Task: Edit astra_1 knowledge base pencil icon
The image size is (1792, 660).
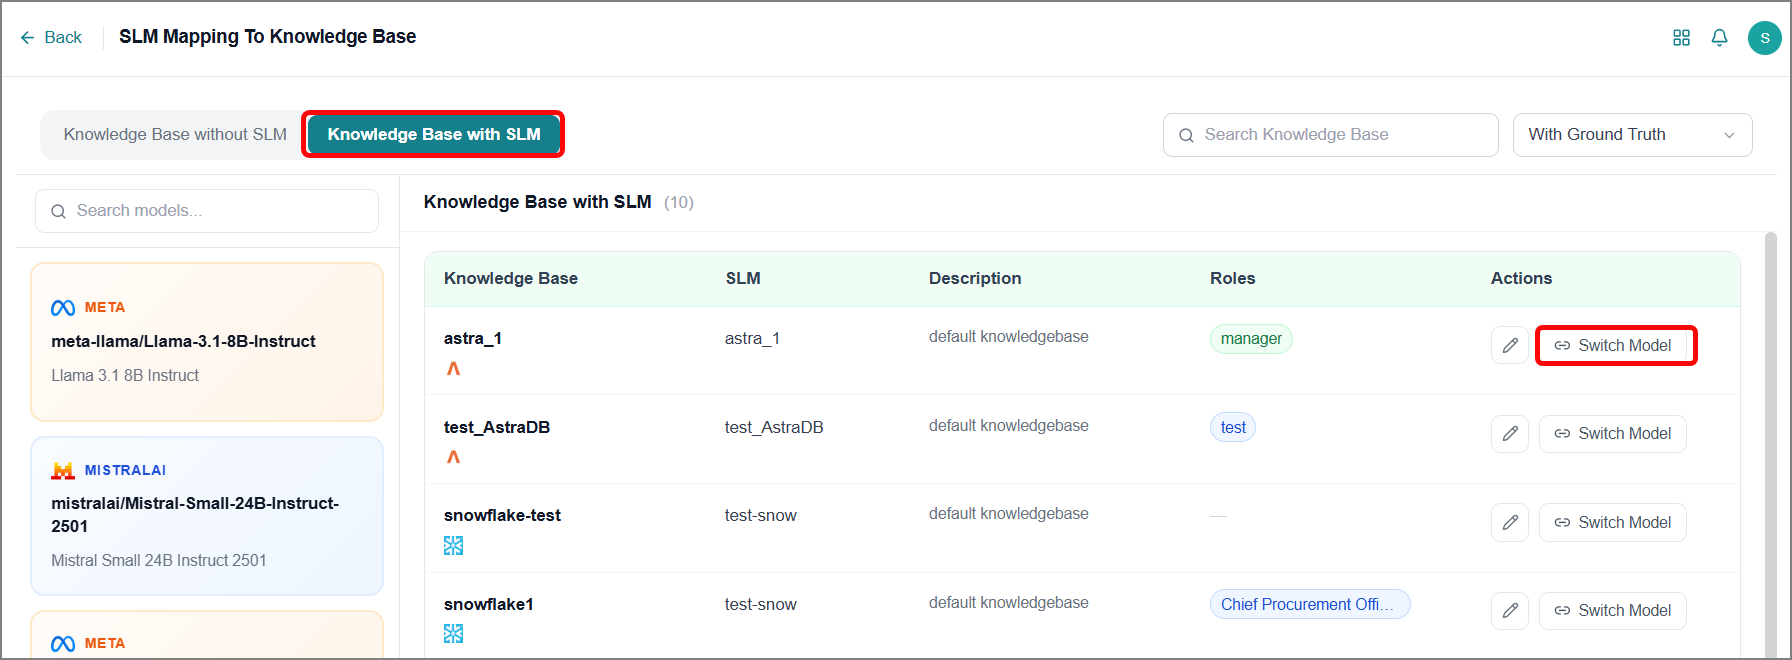Action: pos(1510,345)
